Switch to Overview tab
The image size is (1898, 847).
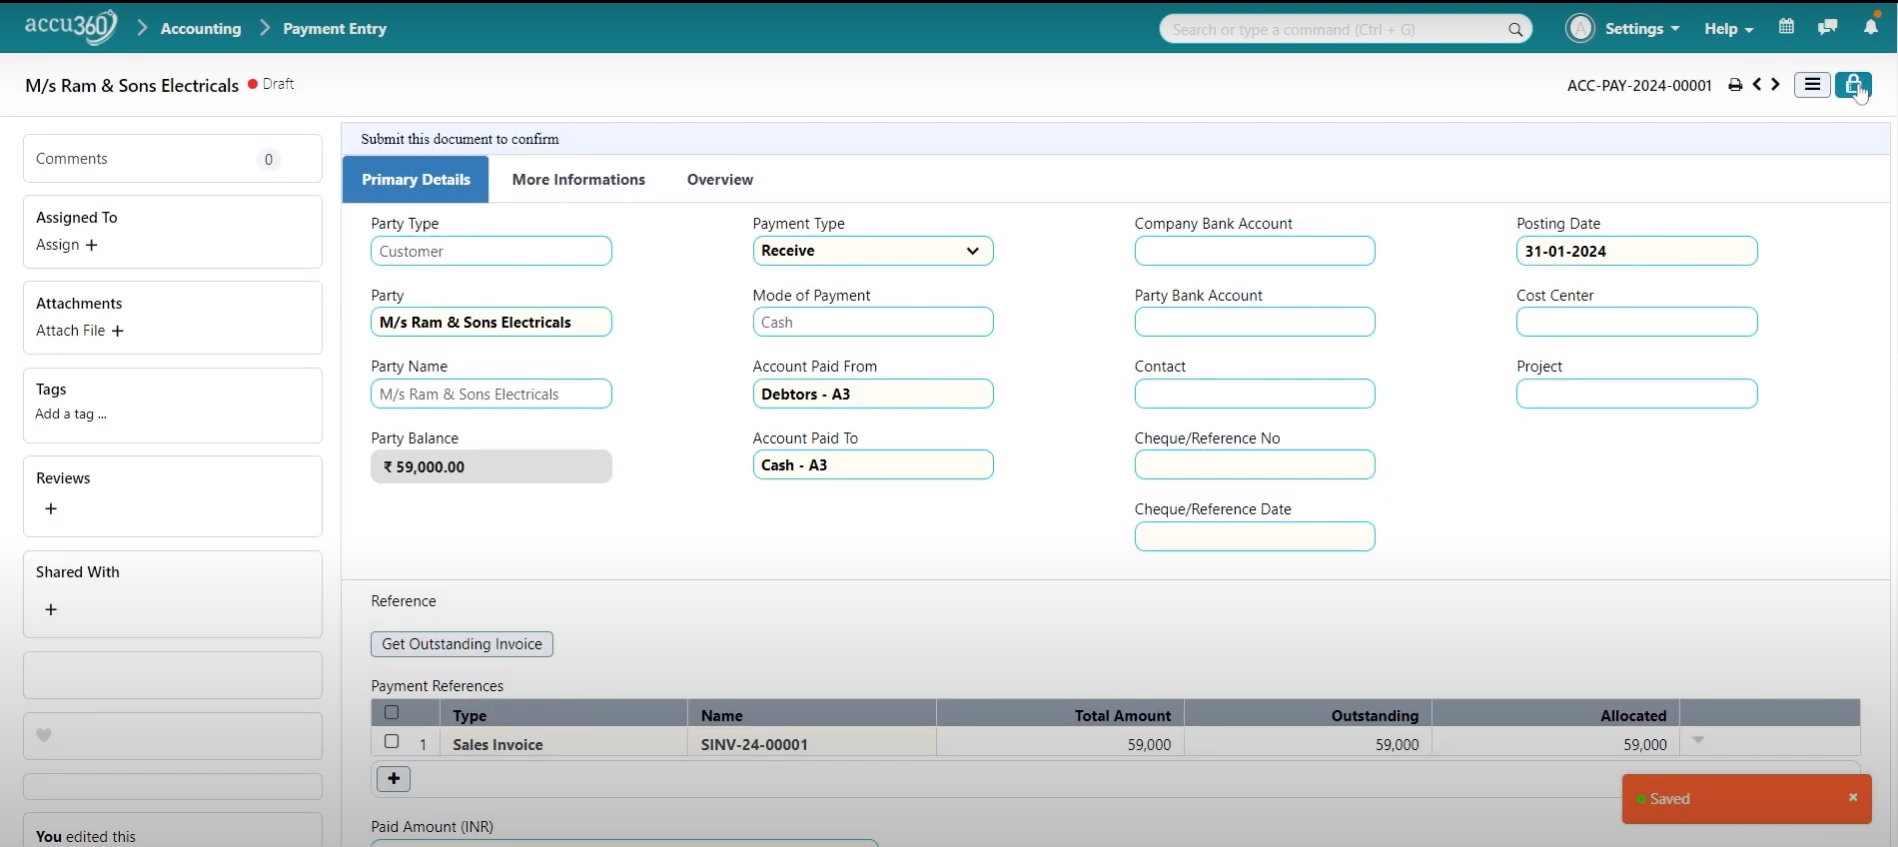(x=720, y=180)
